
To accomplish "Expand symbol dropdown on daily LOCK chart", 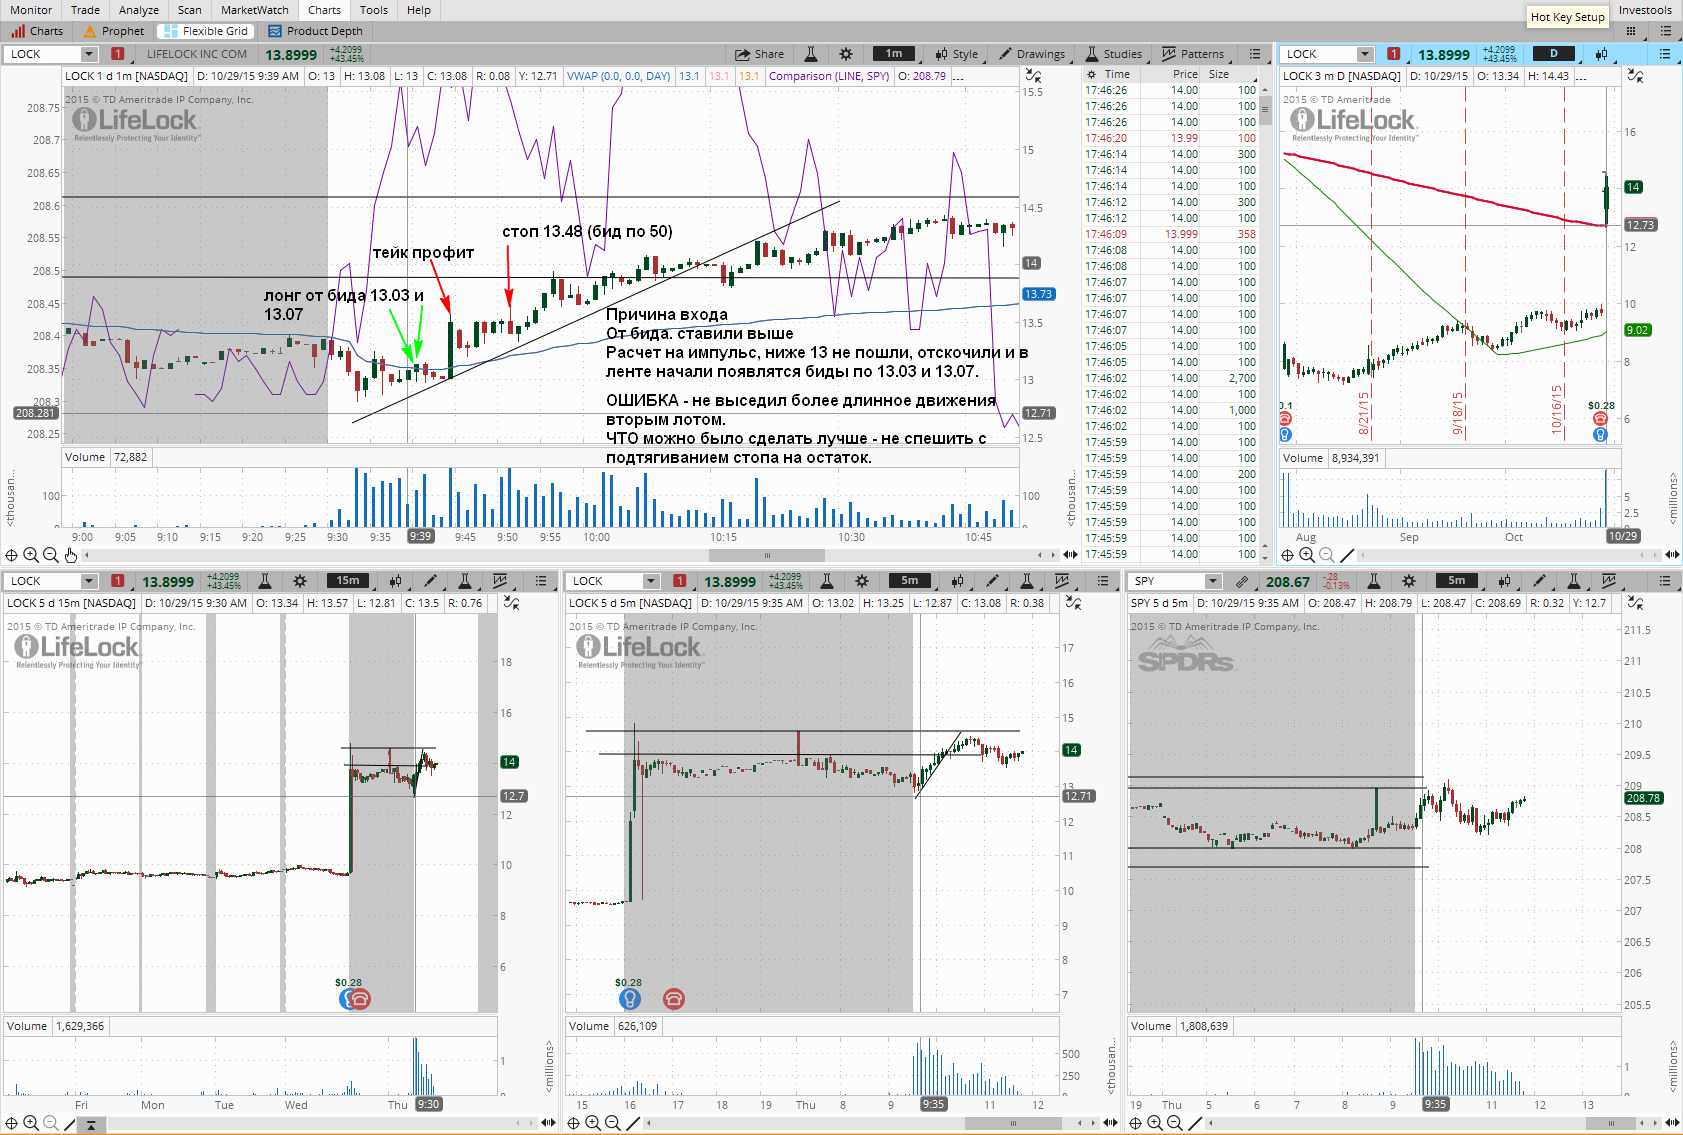I will (1365, 54).
